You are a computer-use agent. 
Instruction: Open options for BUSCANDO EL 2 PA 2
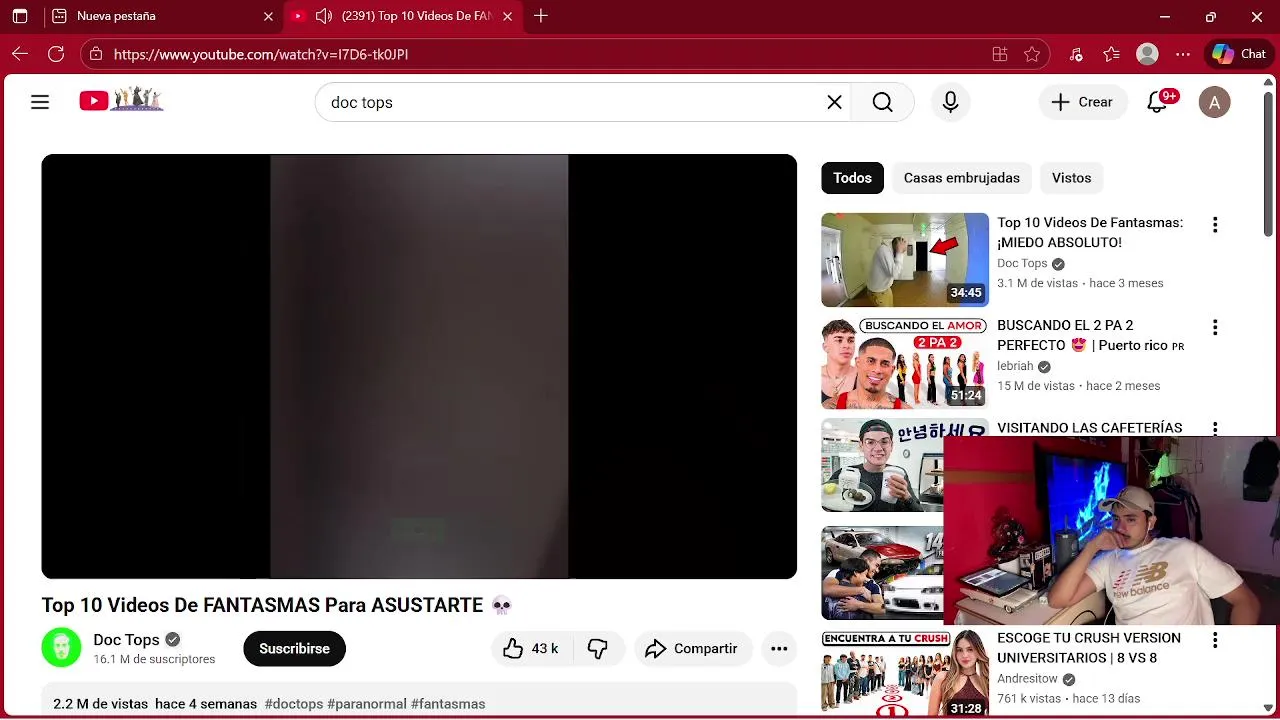pyautogui.click(x=1215, y=328)
